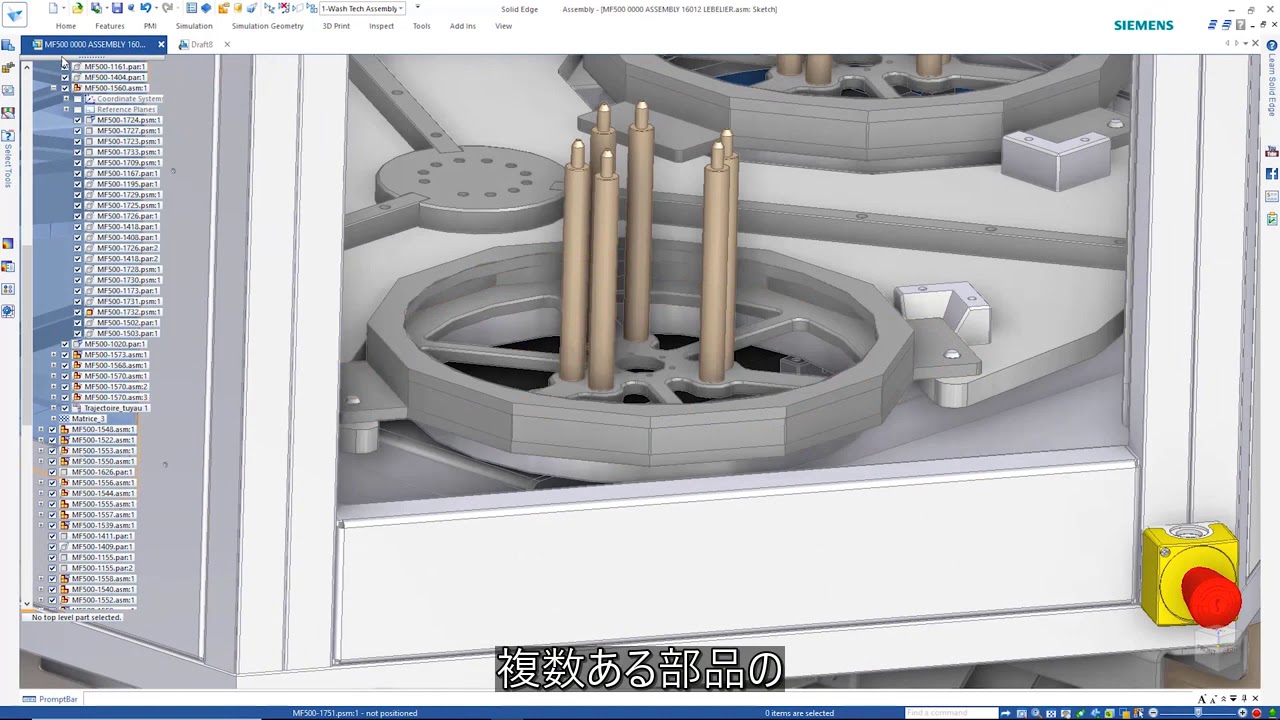1280x720 pixels.
Task: Click Select Tools sidebar question icon
Action: click(8, 135)
